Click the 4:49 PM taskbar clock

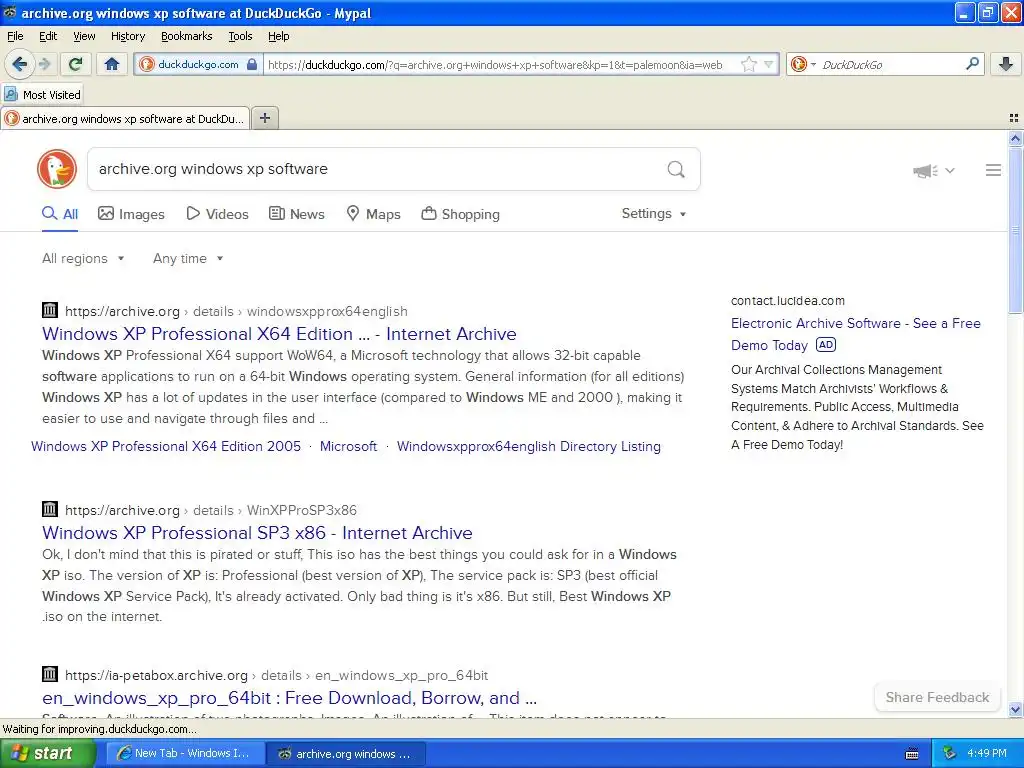987,754
